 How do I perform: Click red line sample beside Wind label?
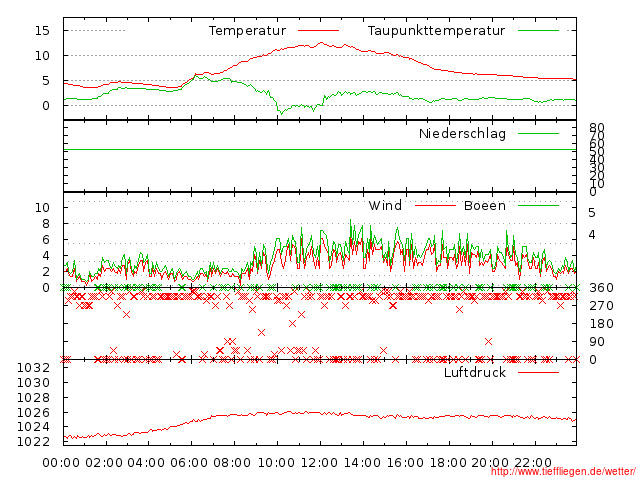435,205
